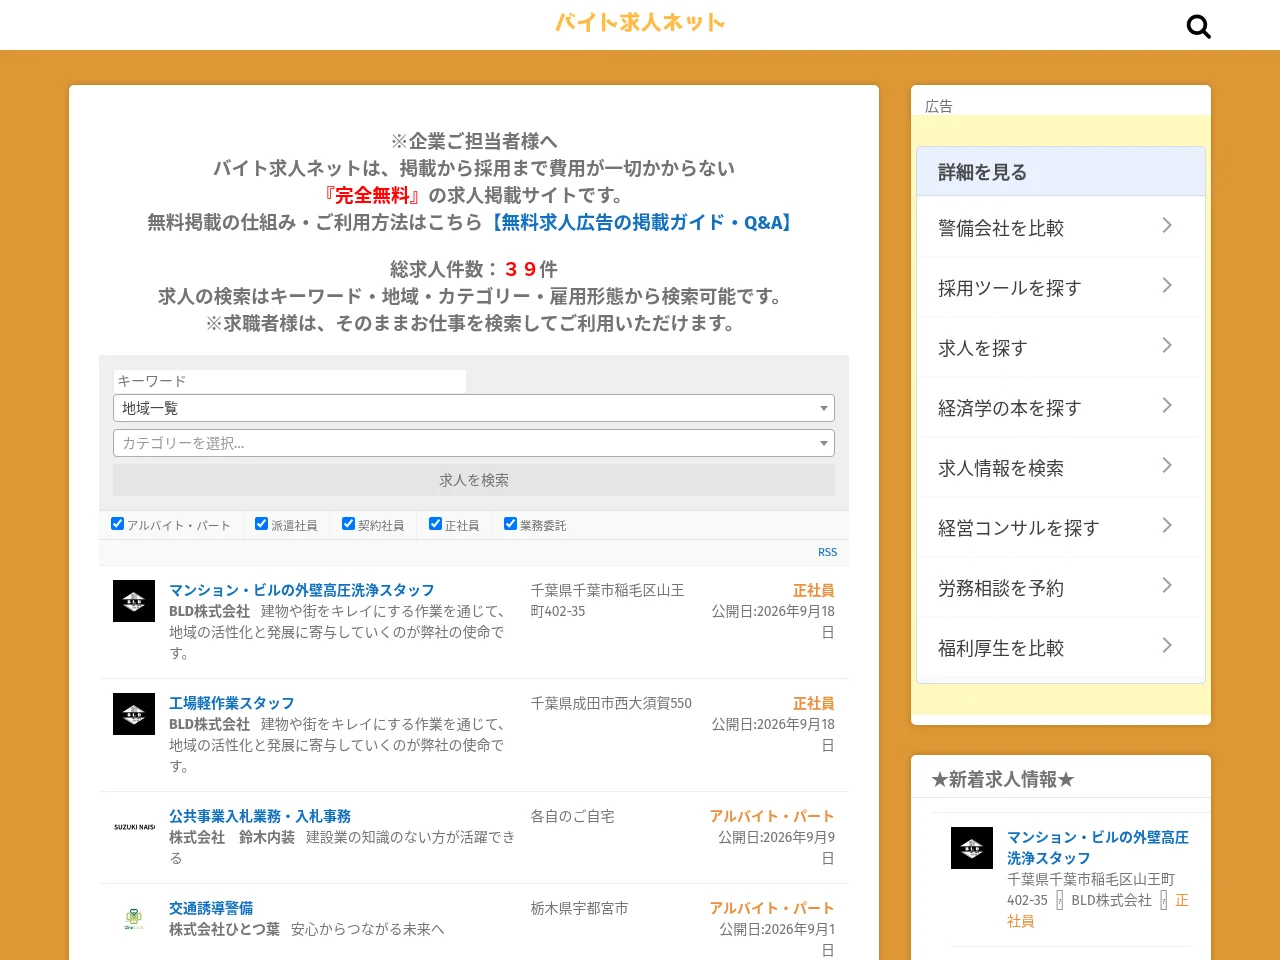Image resolution: width=1280 pixels, height=960 pixels.
Task: Uncheck the 契約社員 checkbox
Action: point(348,524)
